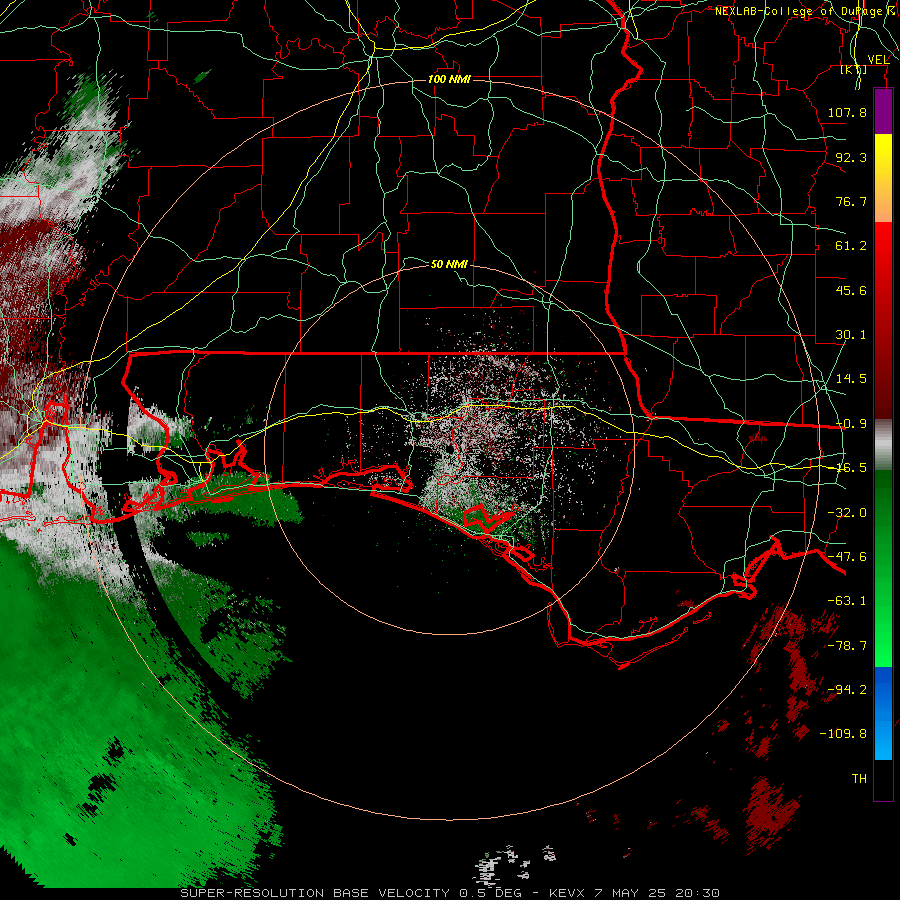
Task: Select the 30.1 velocity scale value
Action: click(x=851, y=335)
